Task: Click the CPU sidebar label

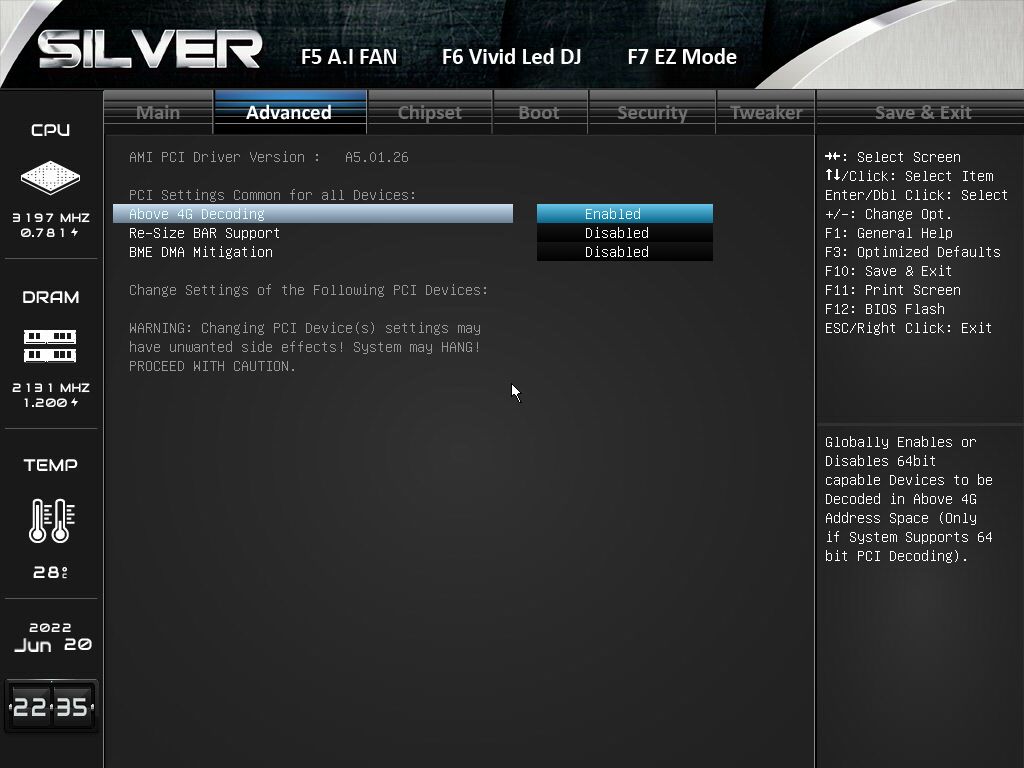Action: coord(50,130)
